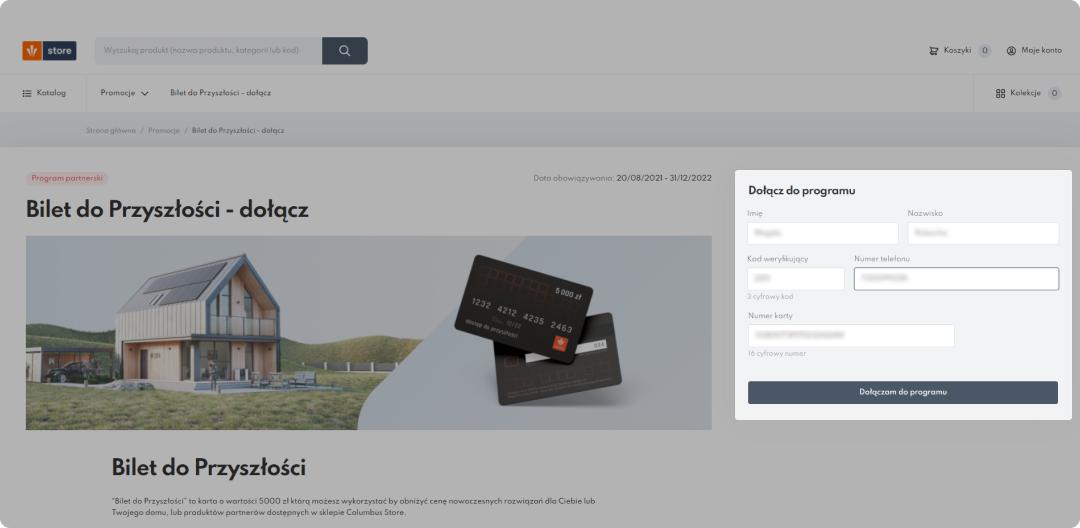
Task: Click the Columbus store logo
Action: tap(50, 51)
